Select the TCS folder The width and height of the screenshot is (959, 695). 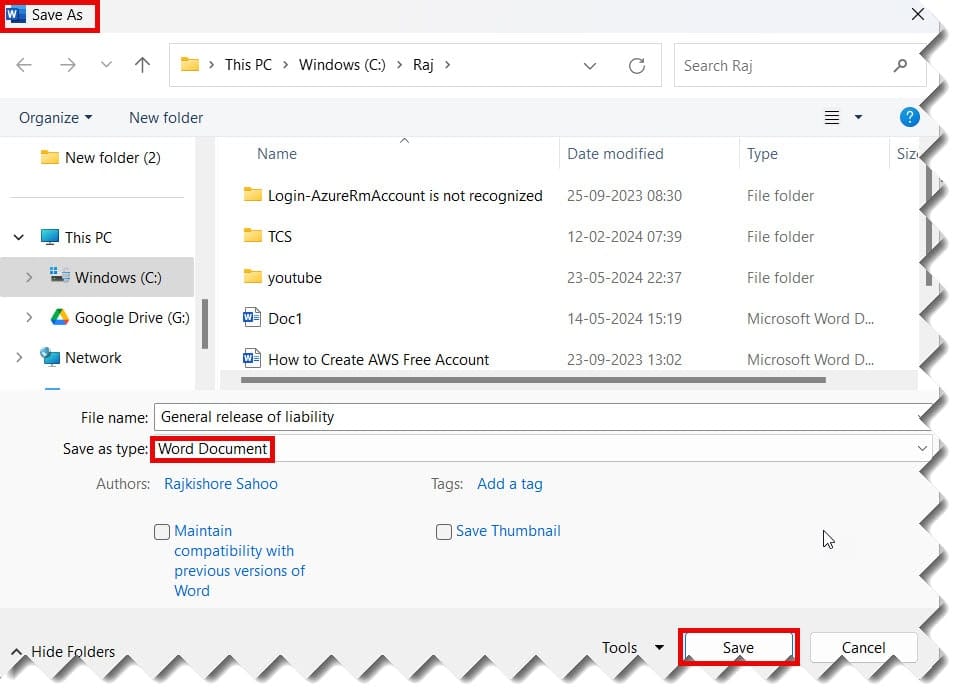[x=280, y=237]
